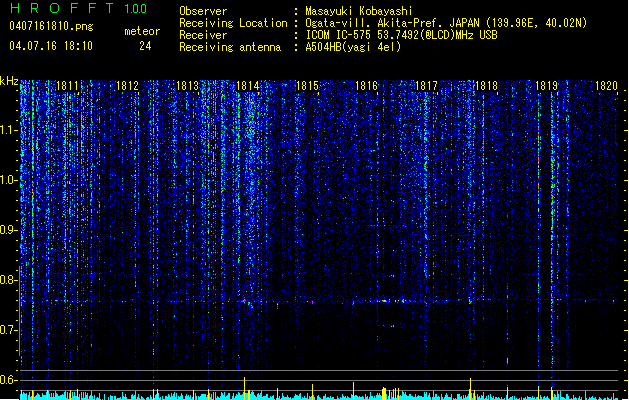Click the 0.9 frequency axis label
This screenshot has width=629, height=400.
click(9, 230)
